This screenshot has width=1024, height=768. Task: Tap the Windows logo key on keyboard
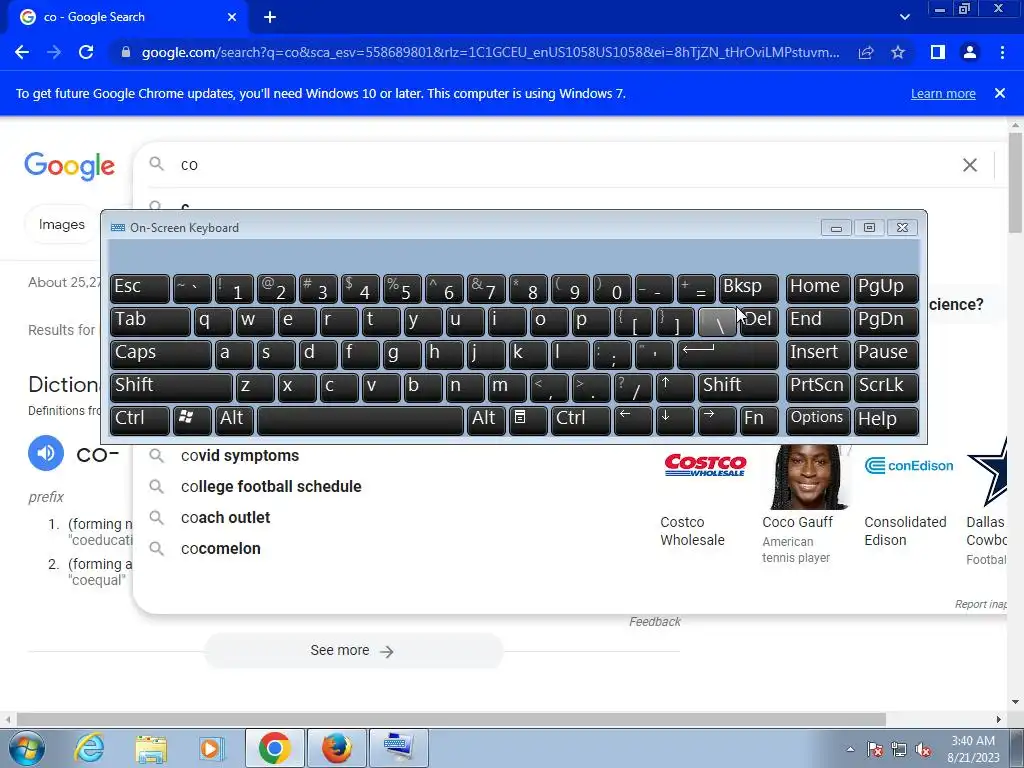(x=192, y=420)
